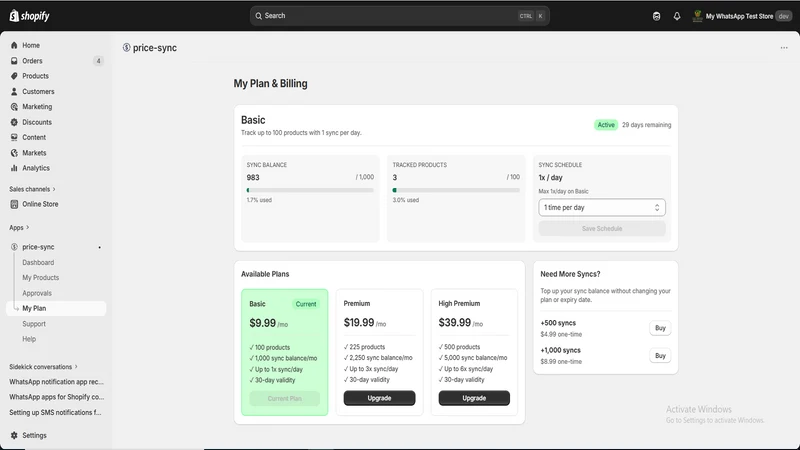Click the Settings gear icon
800x450 pixels.
[x=14, y=435]
